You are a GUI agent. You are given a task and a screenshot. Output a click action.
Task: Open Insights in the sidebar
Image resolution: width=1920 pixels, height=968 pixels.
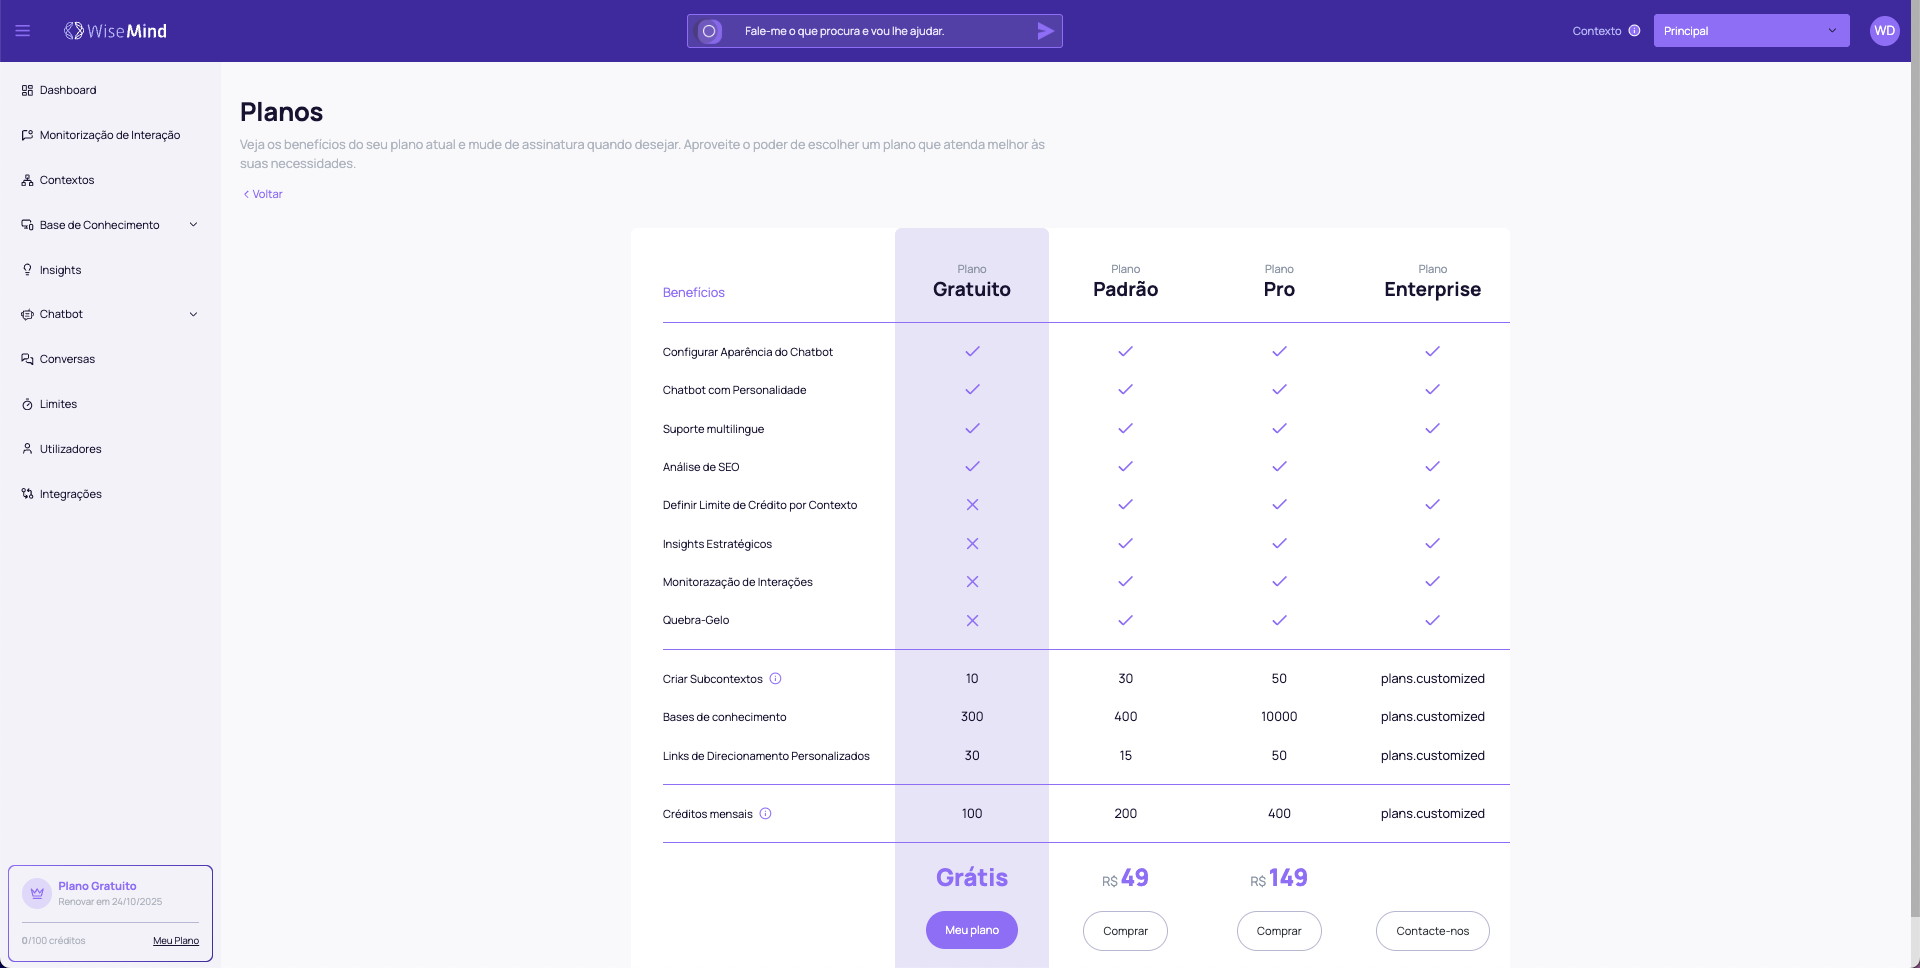click(x=60, y=270)
